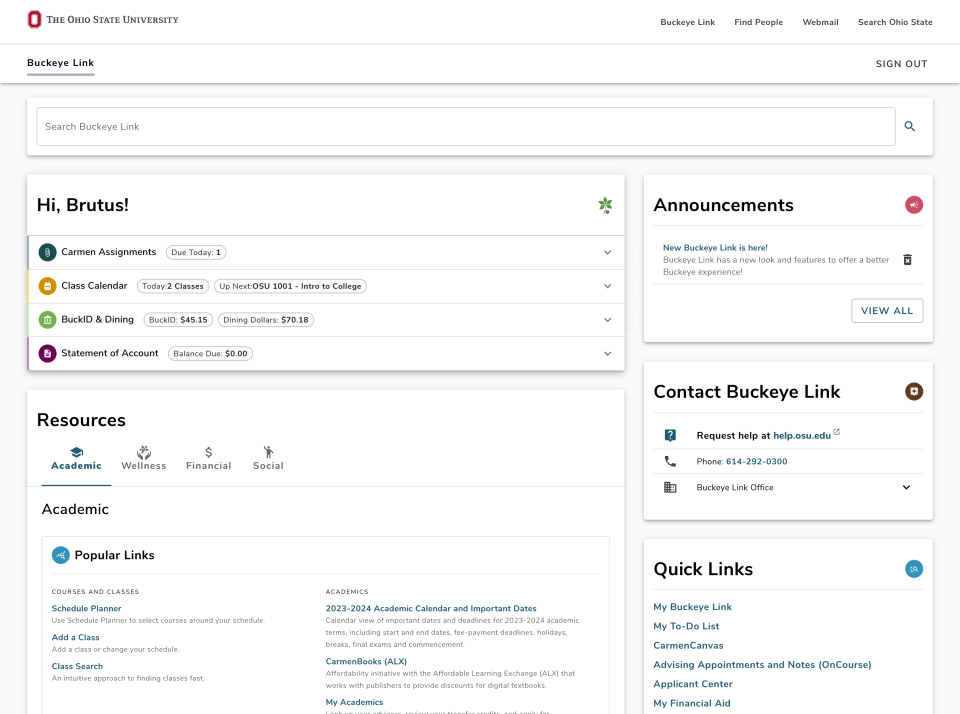The width and height of the screenshot is (960, 714).
Task: Click the Popular Links blue icon
Action: point(61,555)
